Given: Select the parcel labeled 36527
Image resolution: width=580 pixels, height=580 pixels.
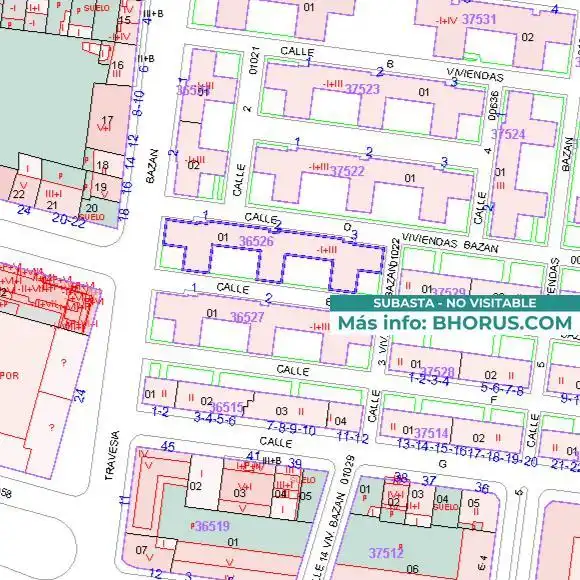Looking at the screenshot, I should click(x=247, y=317).
